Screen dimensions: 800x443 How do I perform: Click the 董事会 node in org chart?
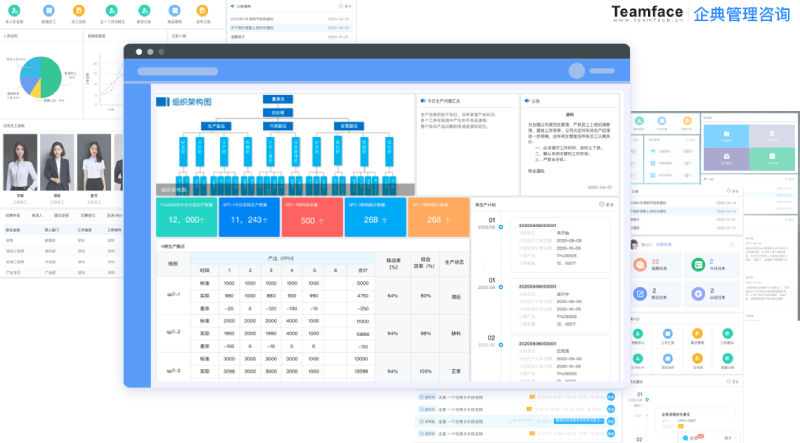[x=279, y=99]
